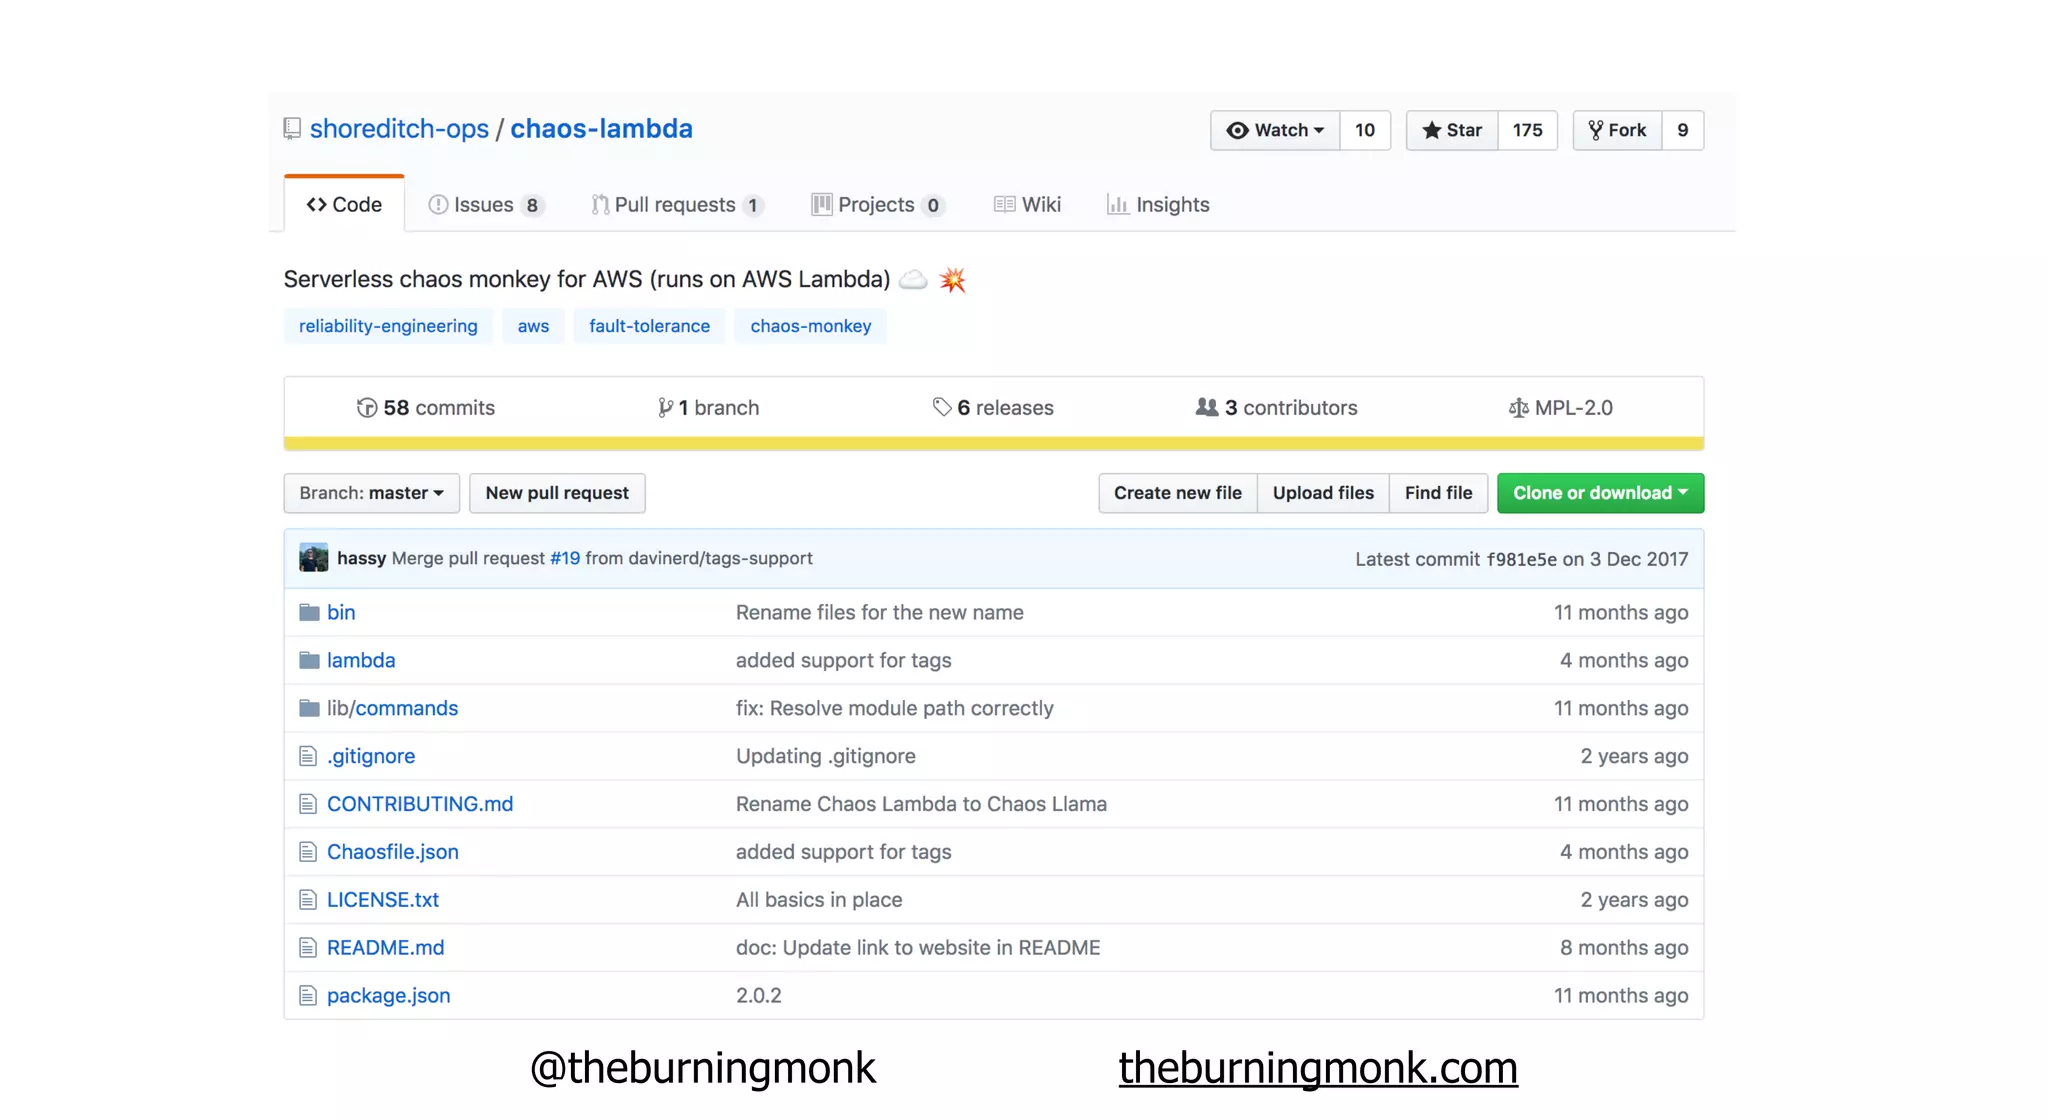
Task: Click the watchers count 10
Action: pyautogui.click(x=1365, y=130)
